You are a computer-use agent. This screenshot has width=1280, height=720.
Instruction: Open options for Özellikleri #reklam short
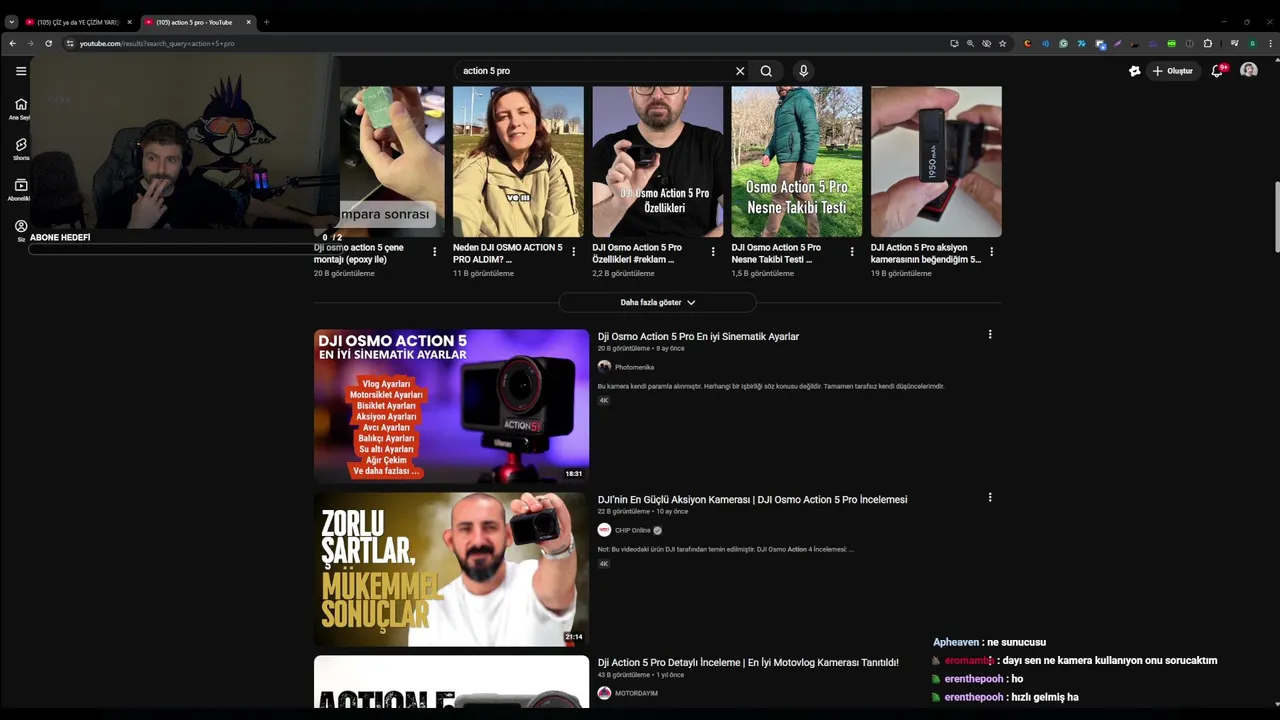713,252
